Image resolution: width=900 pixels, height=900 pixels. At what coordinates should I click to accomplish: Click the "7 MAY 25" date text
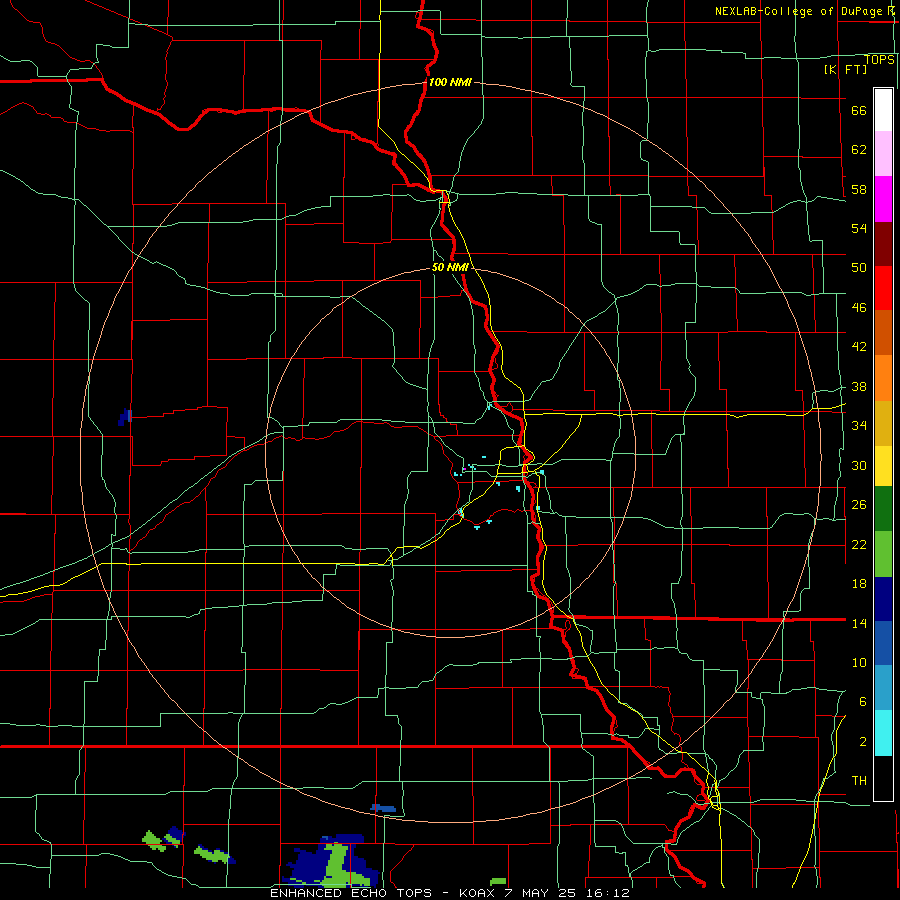click(x=542, y=893)
